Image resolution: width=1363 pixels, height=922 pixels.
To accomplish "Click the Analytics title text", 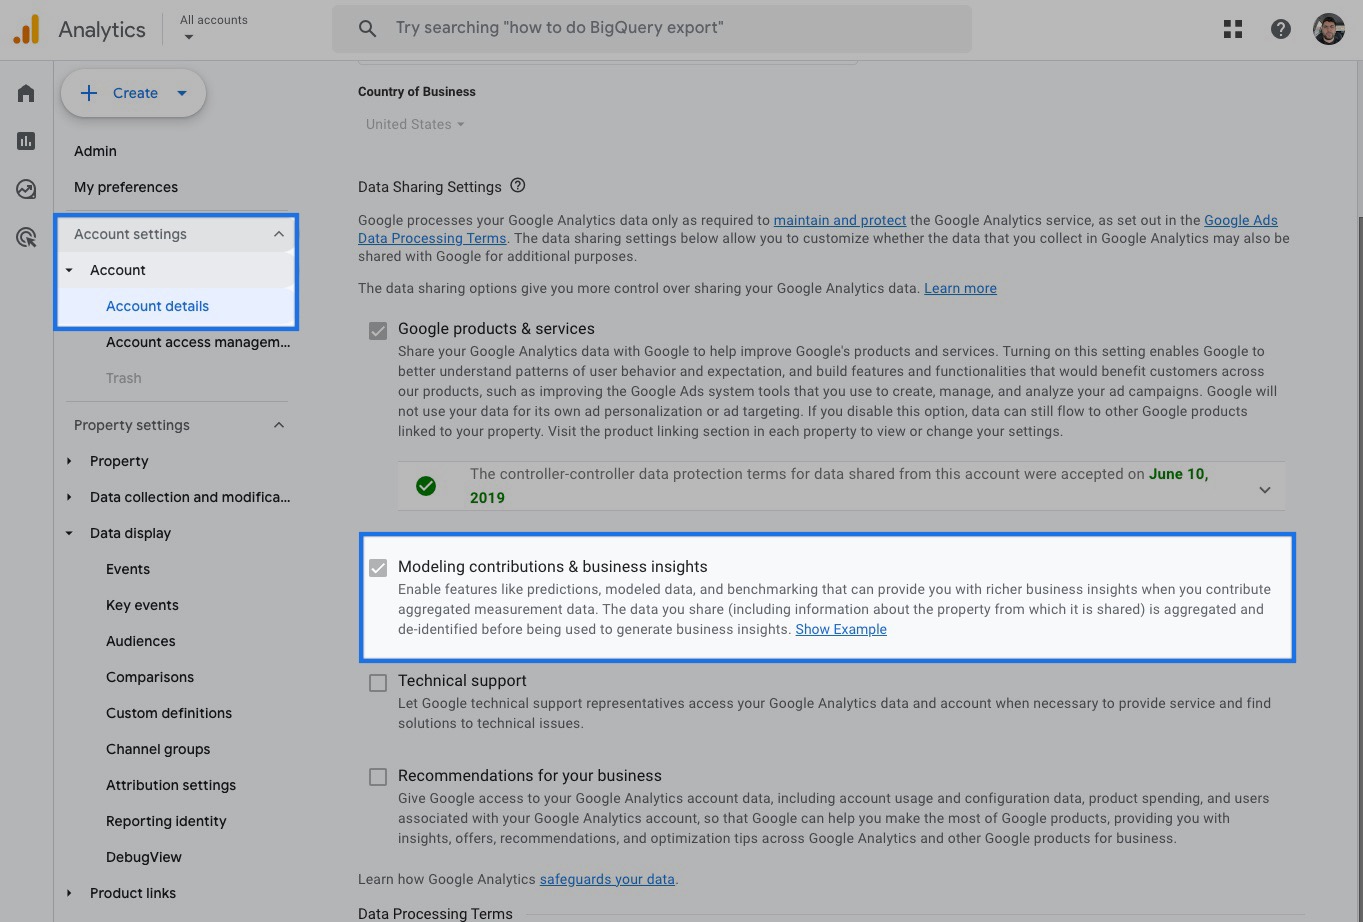I will pos(102,29).
